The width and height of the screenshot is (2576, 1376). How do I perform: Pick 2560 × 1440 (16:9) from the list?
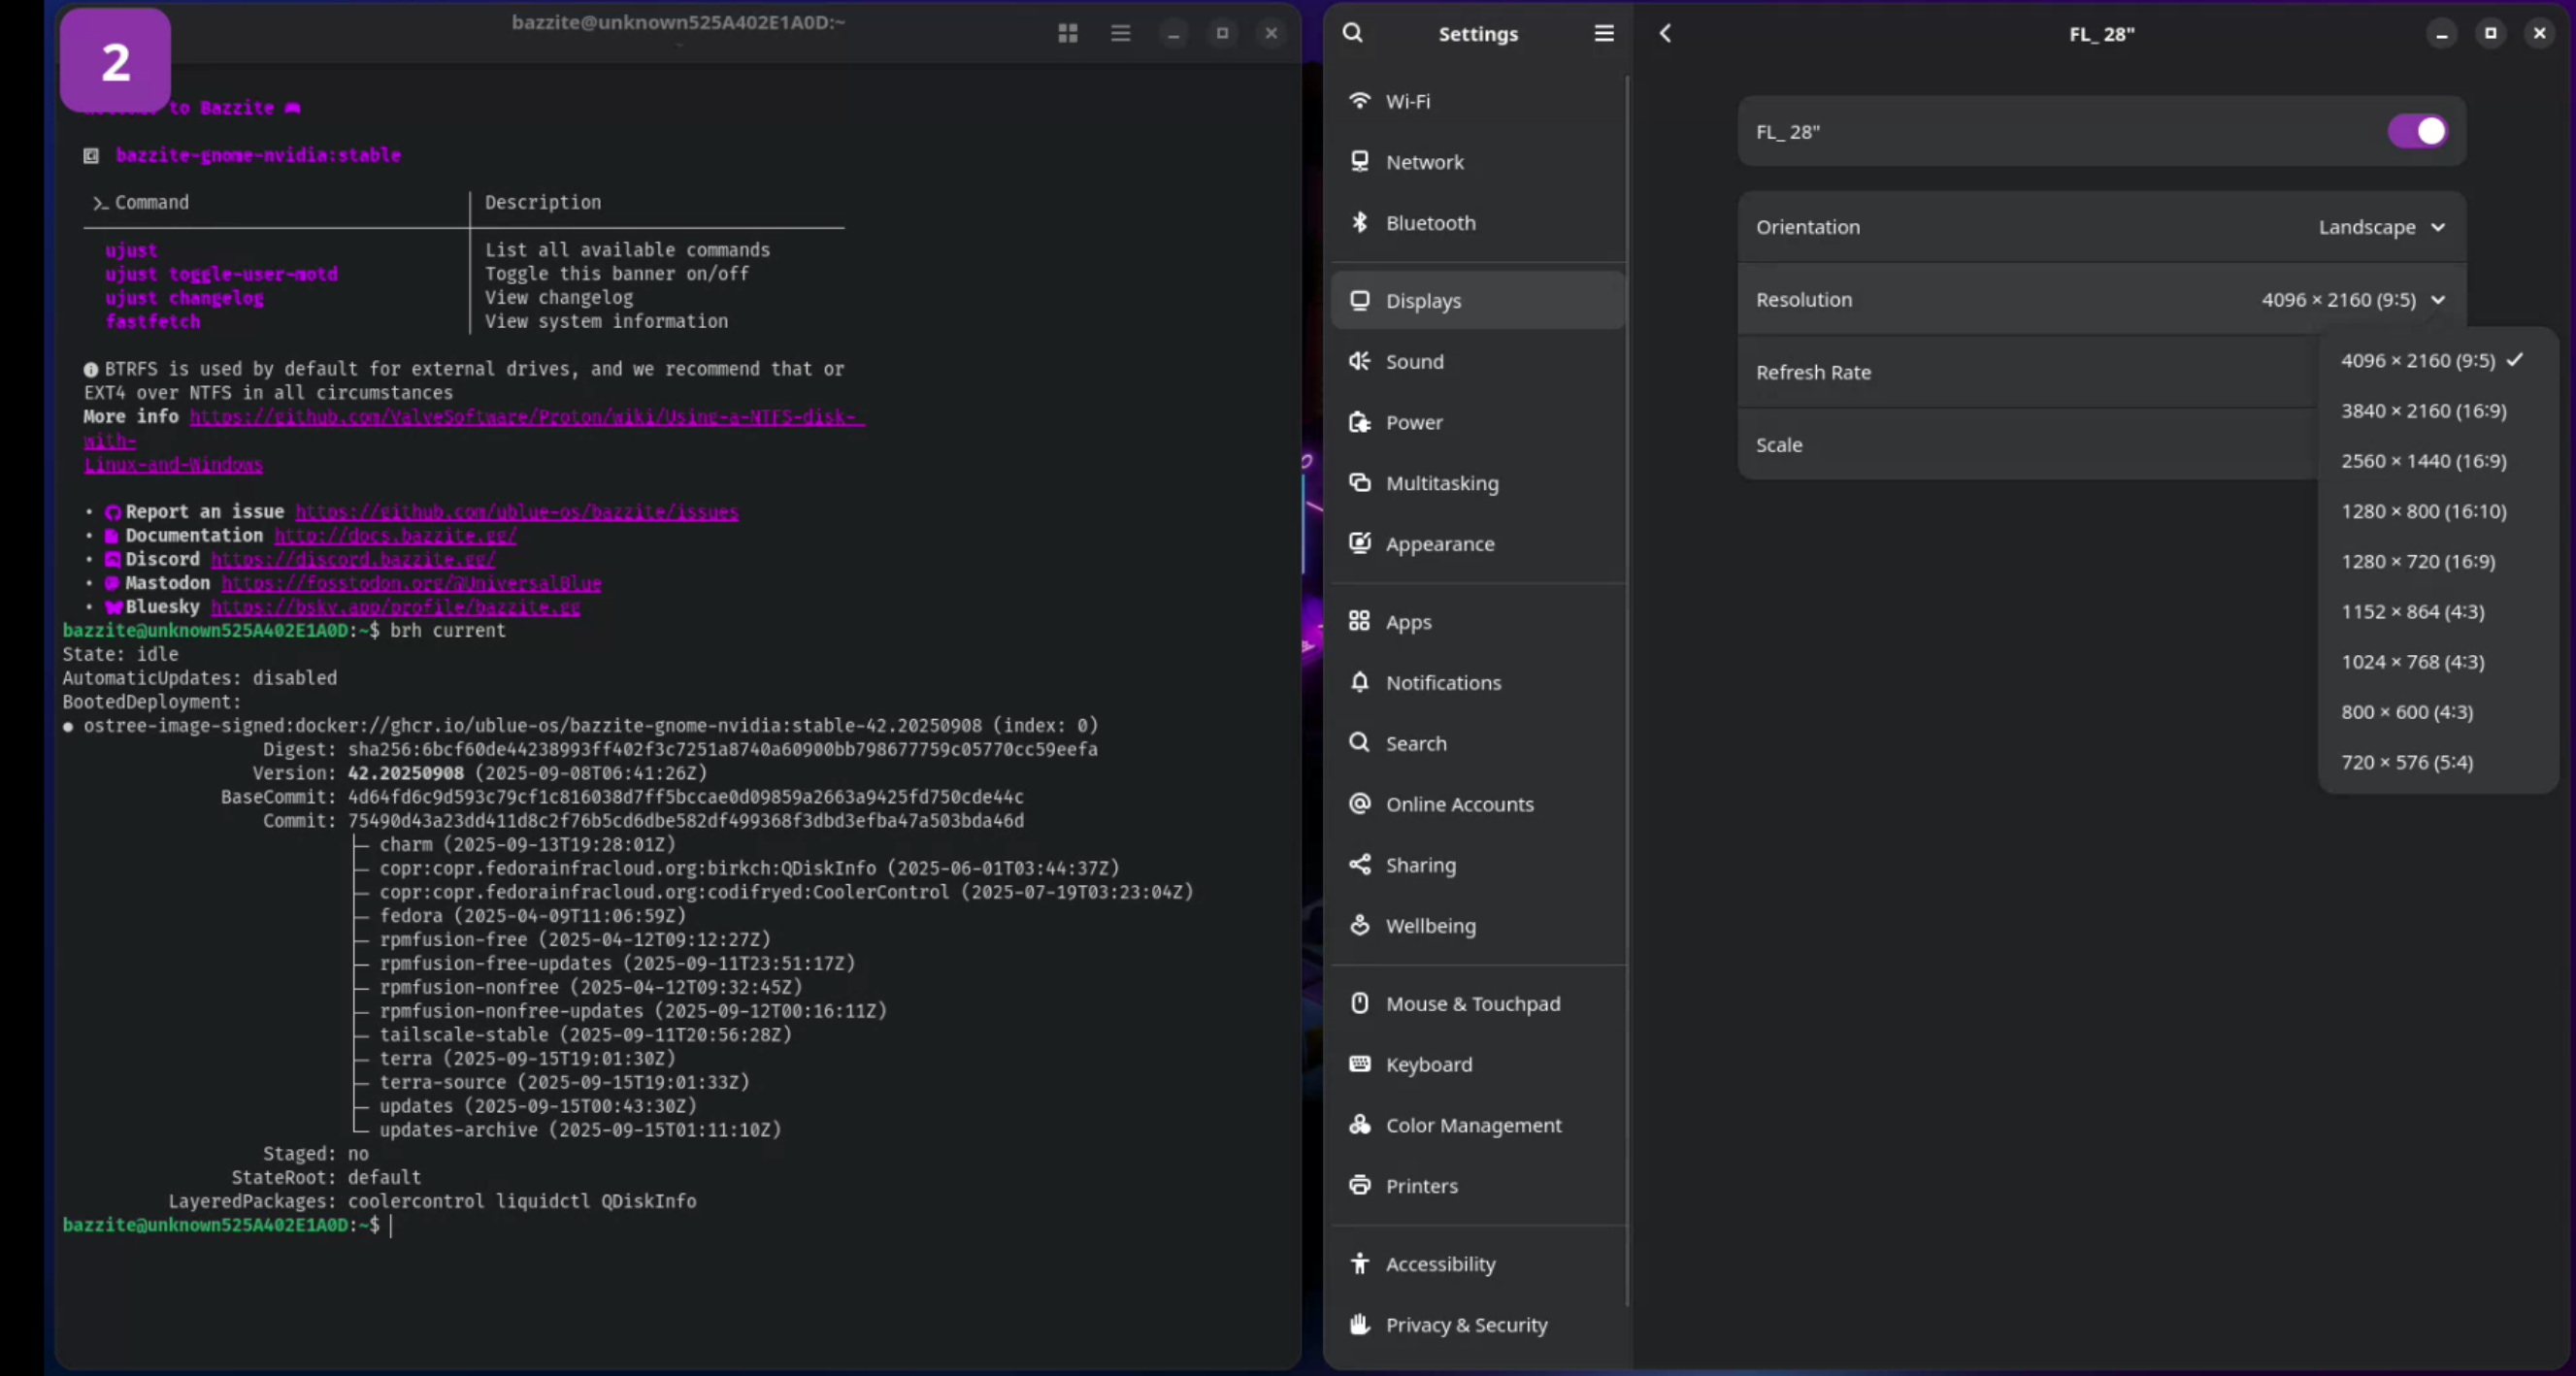pyautogui.click(x=2423, y=461)
